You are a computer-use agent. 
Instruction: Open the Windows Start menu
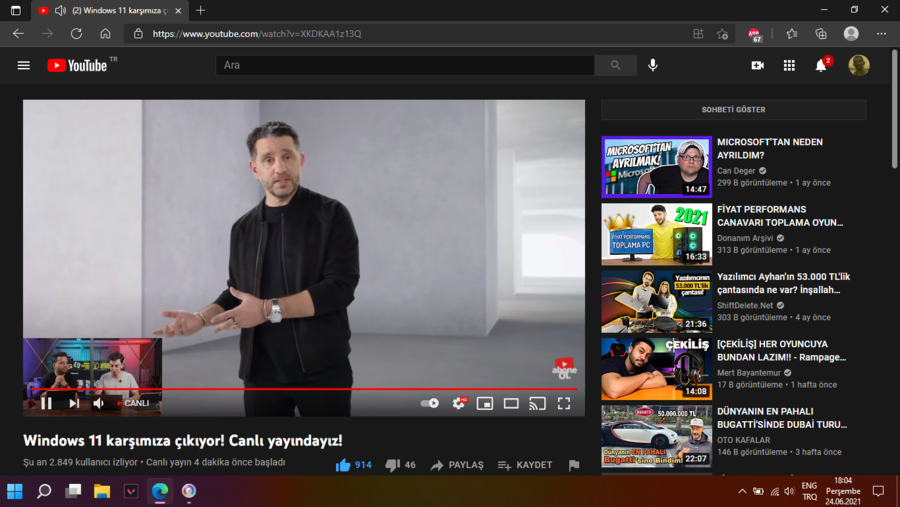click(x=15, y=491)
